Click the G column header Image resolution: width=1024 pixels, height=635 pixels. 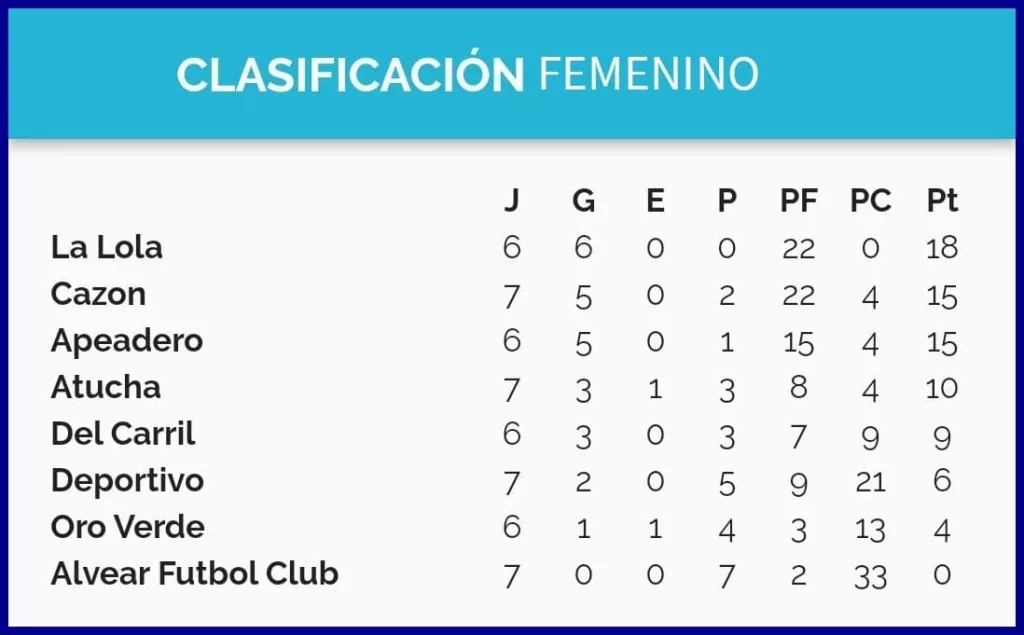(583, 201)
